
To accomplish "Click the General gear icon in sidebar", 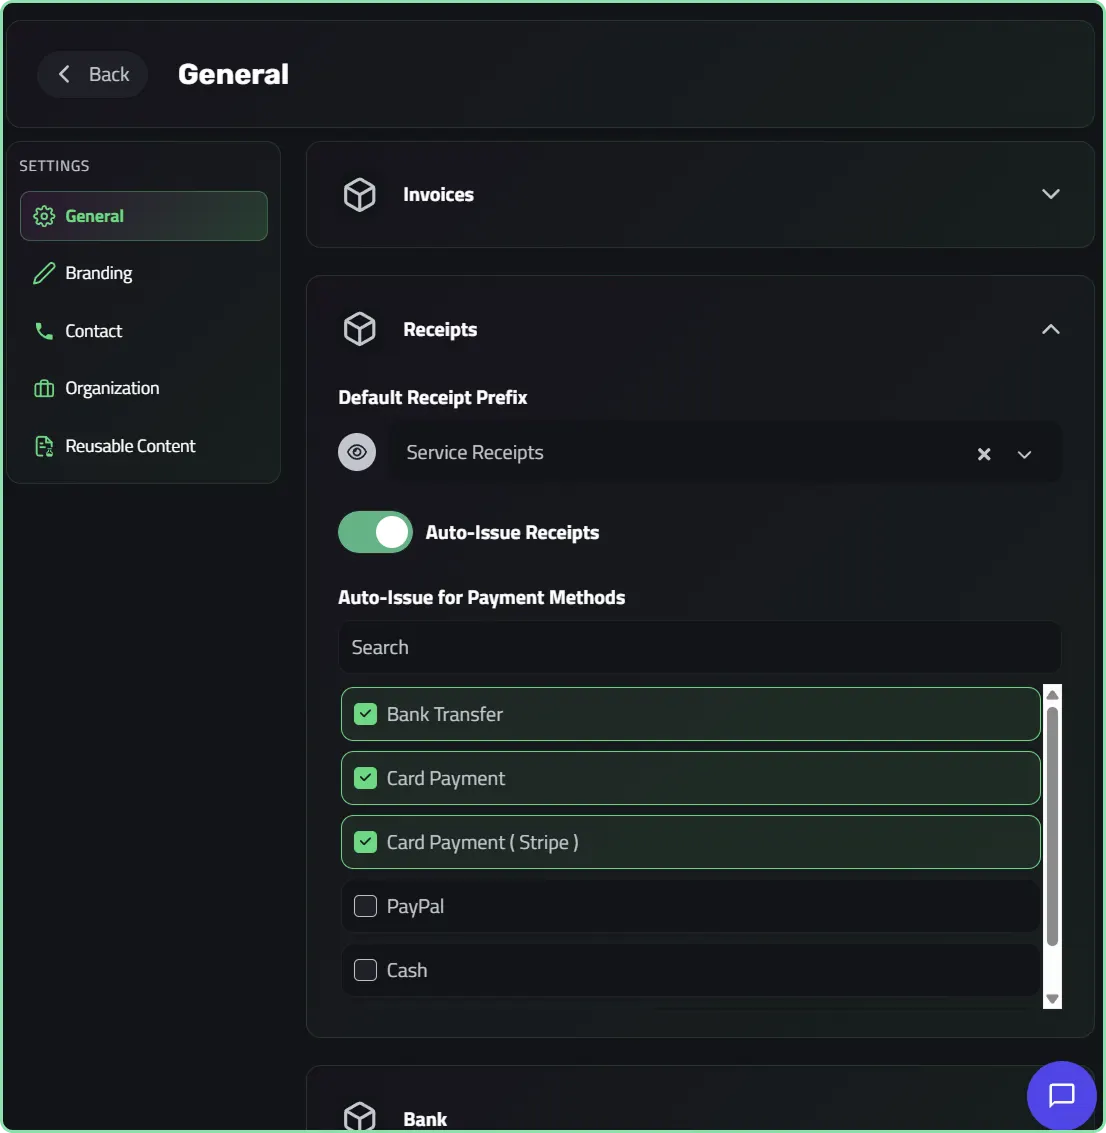I will [44, 216].
